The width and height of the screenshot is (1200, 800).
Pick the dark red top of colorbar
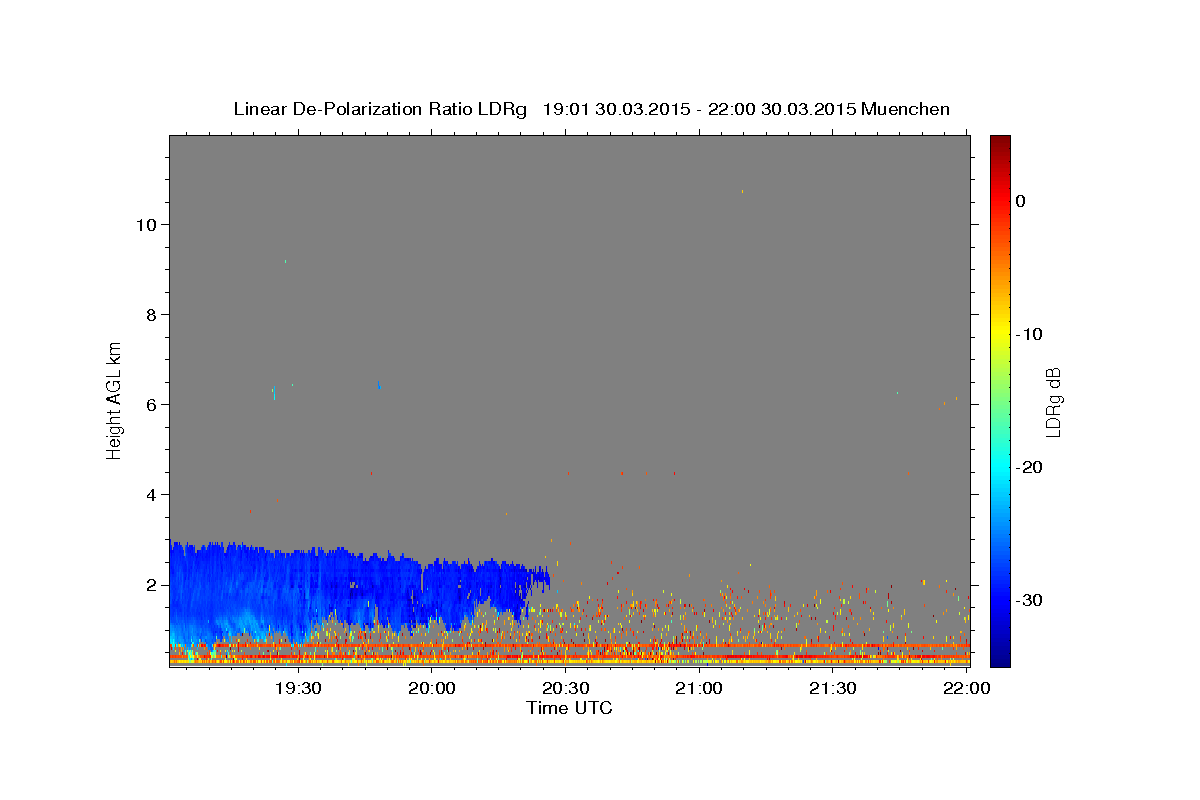coord(1000,142)
